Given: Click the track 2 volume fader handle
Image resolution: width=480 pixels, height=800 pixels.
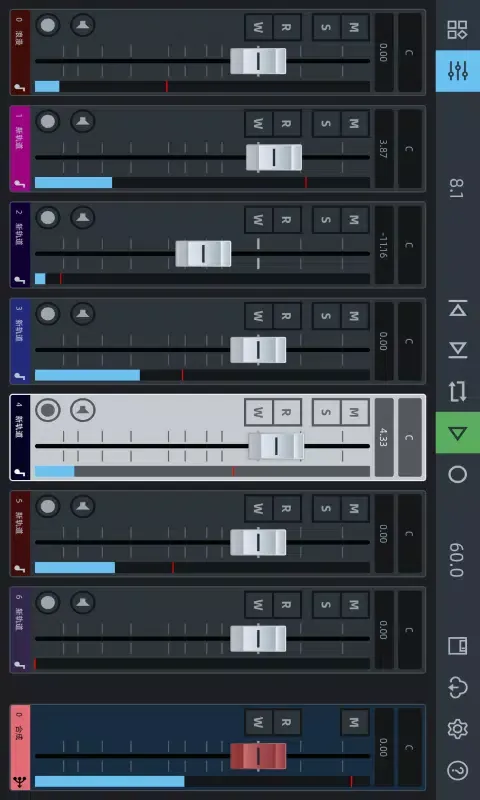Looking at the screenshot, I should point(203,254).
